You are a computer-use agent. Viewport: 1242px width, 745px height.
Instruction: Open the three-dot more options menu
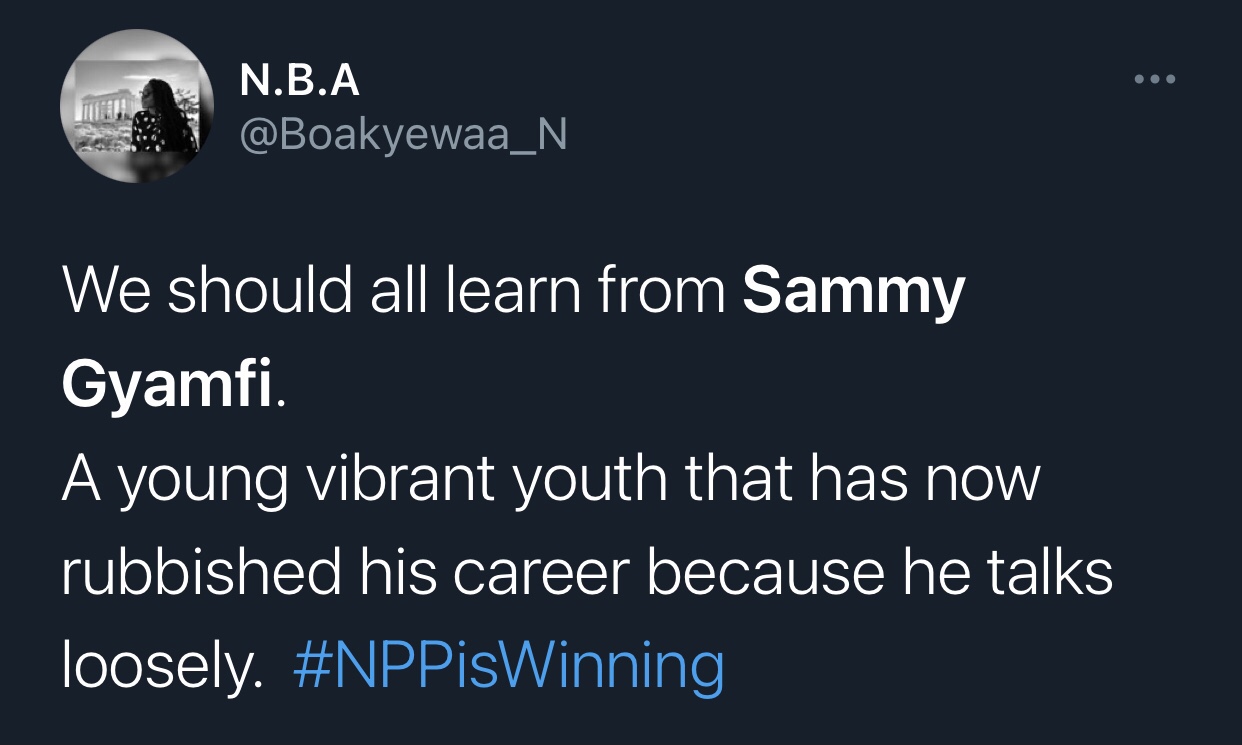pos(1156,79)
